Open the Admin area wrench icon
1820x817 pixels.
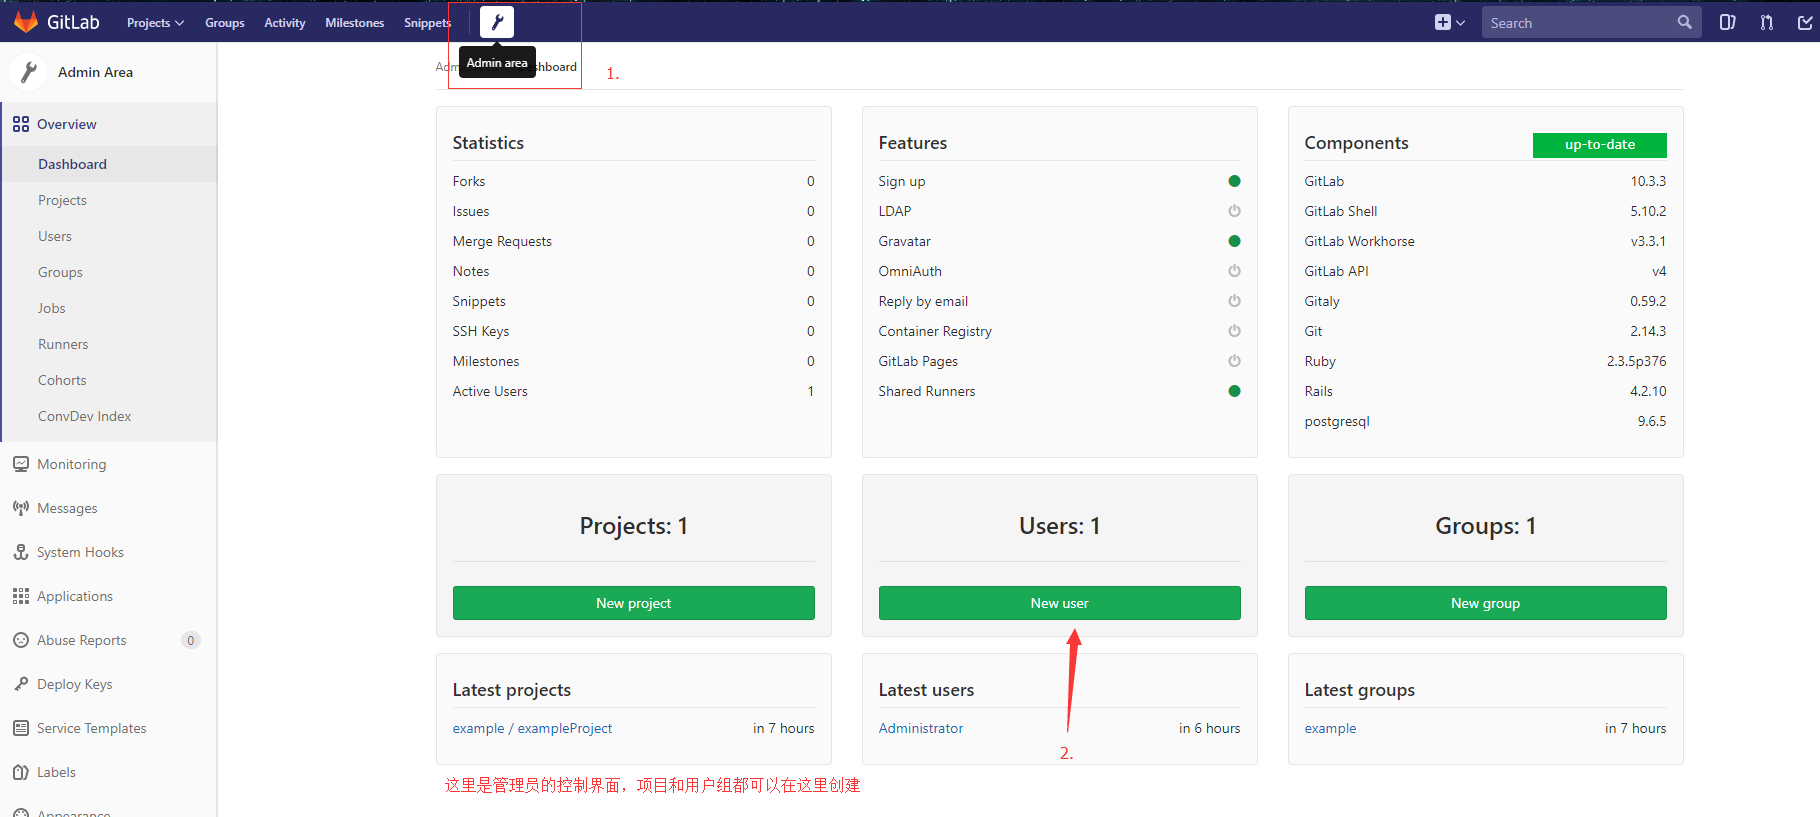497,22
